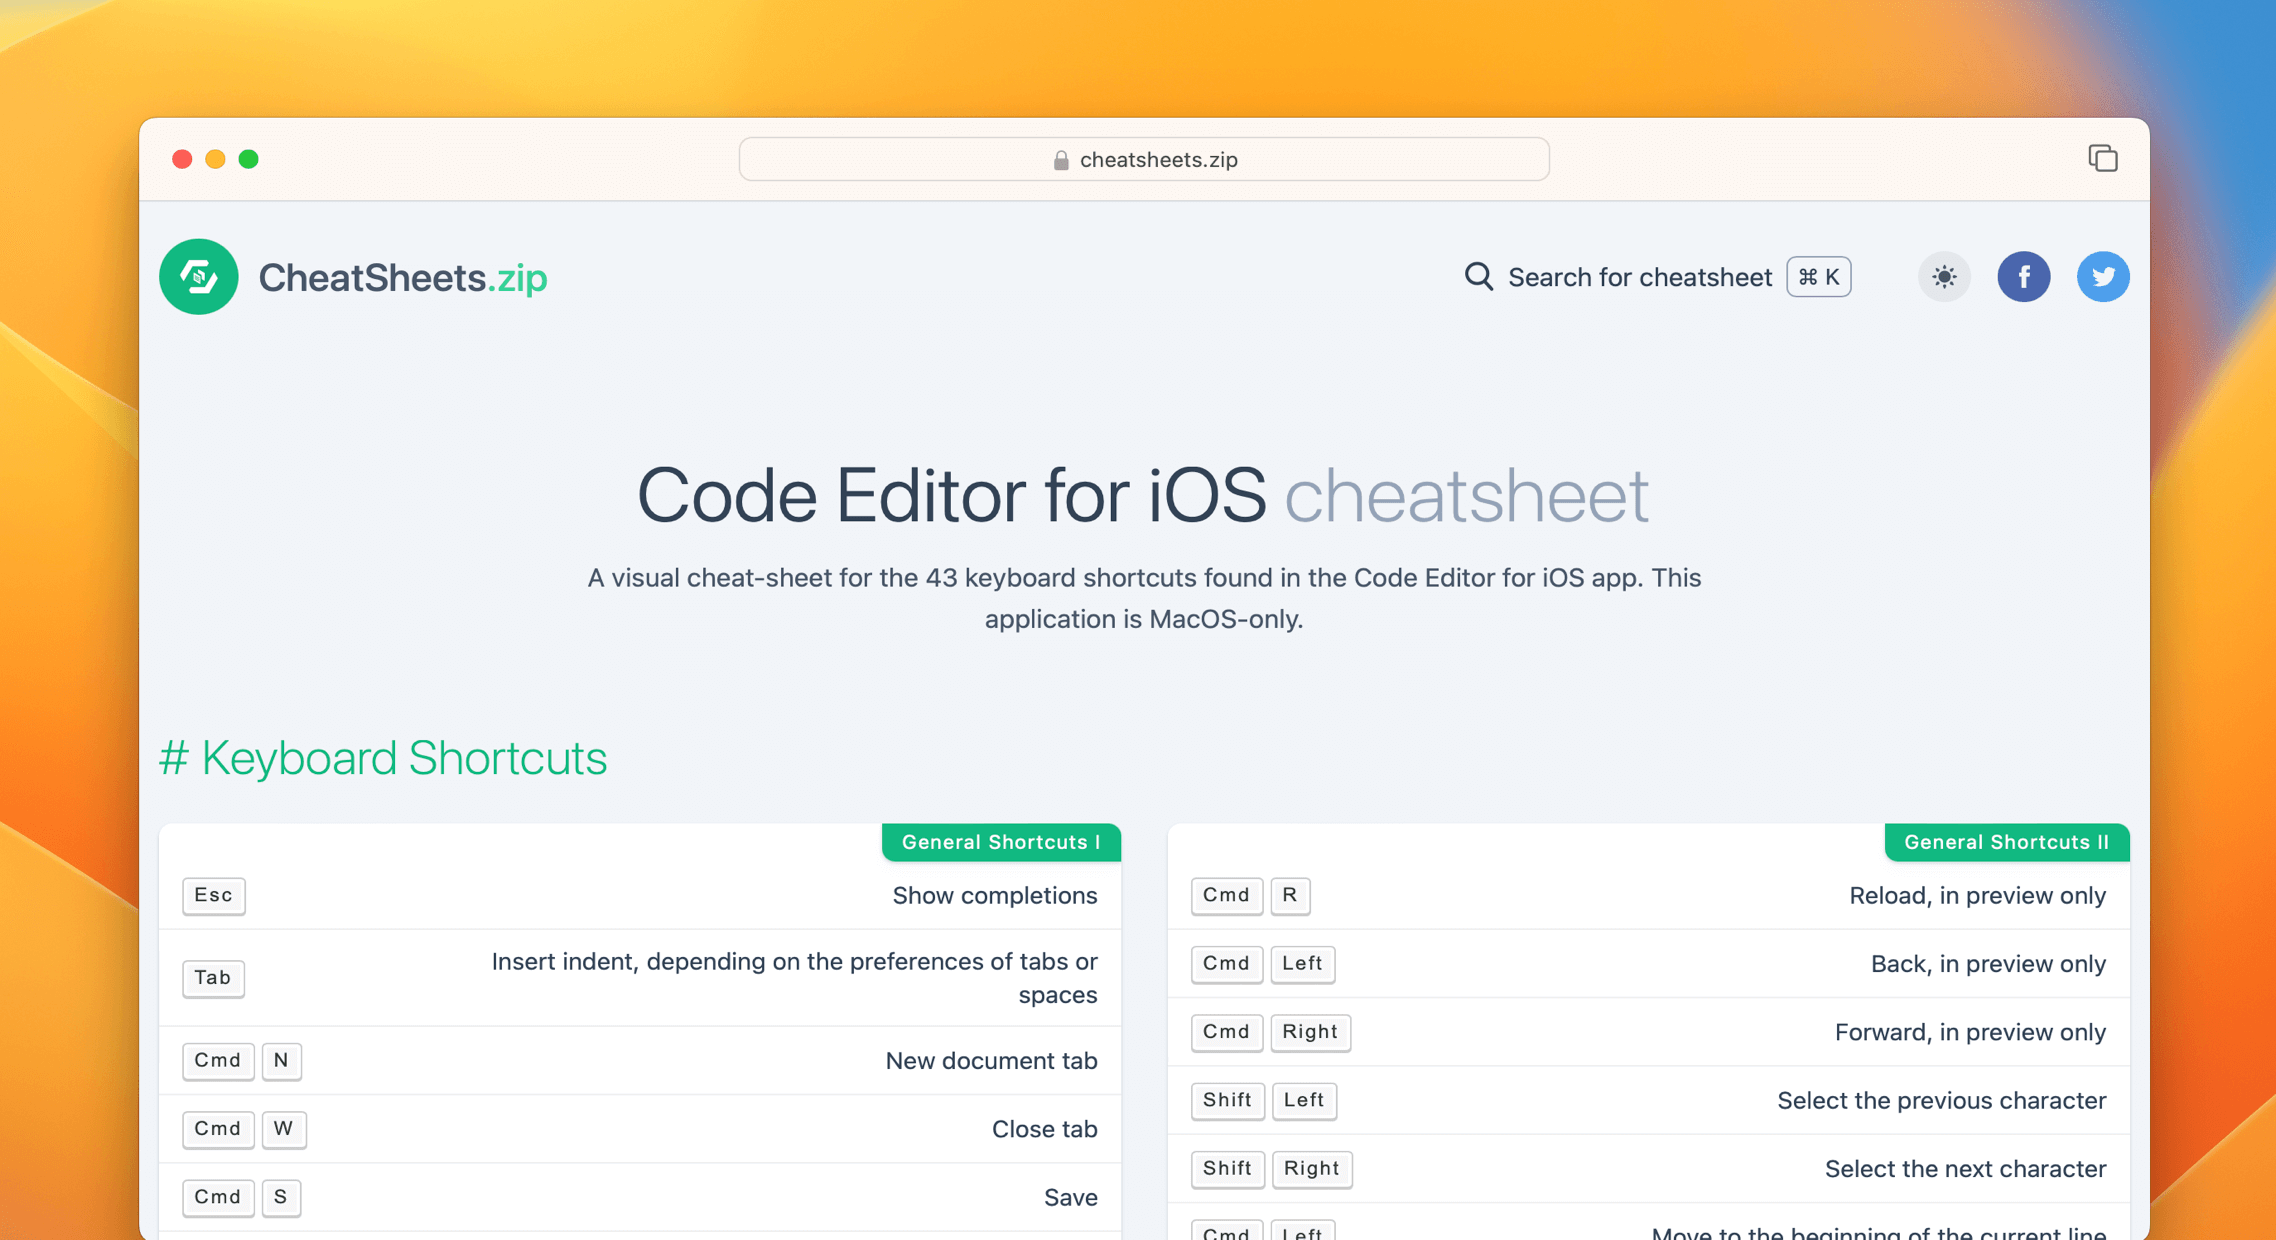Click the tab overview icon in the top-right corner
2276x1240 pixels.
(x=2102, y=158)
